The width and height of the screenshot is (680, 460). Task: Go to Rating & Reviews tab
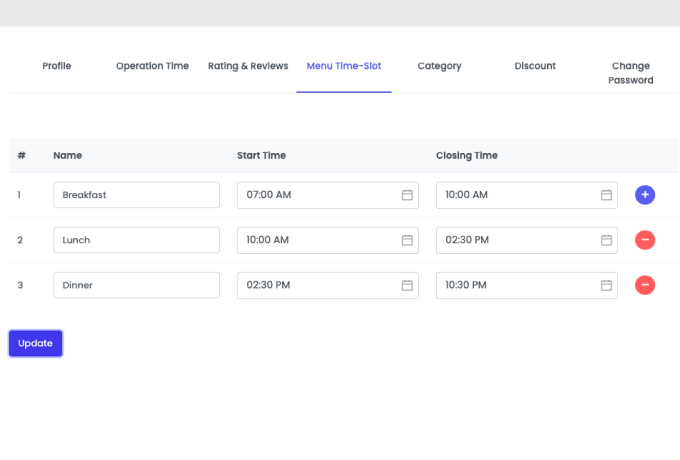(x=248, y=66)
